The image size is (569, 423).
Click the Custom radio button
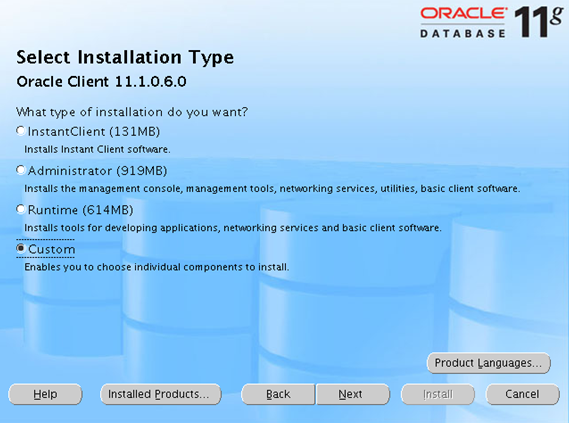21,248
